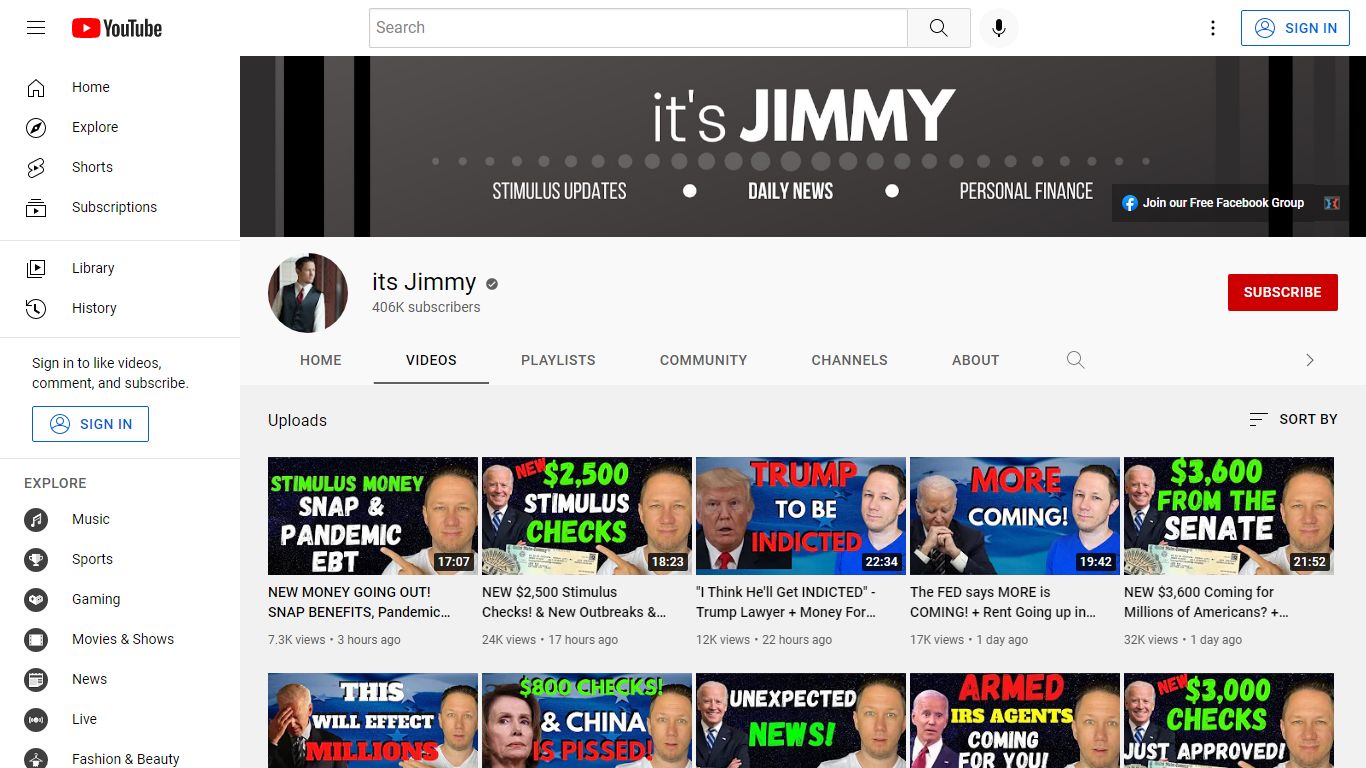Start voice search with microphone
Screen dimensions: 1366x768
(998, 28)
